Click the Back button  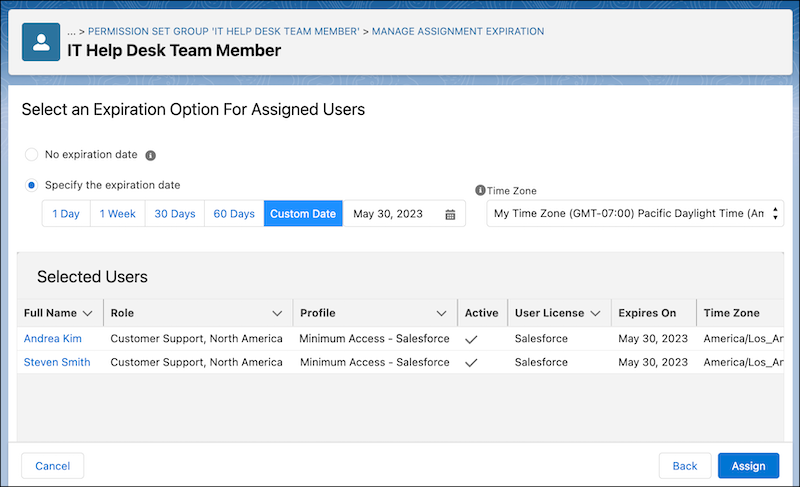[x=685, y=466]
